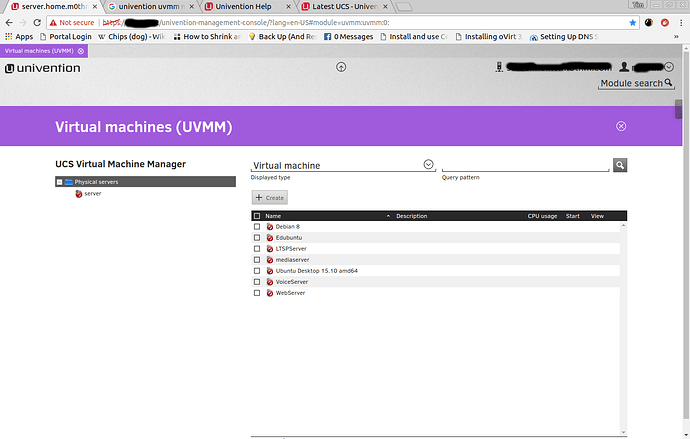Screen dimensions: 690x439
Task: Click the Debian 8 VM status icon
Action: pyautogui.click(x=270, y=227)
